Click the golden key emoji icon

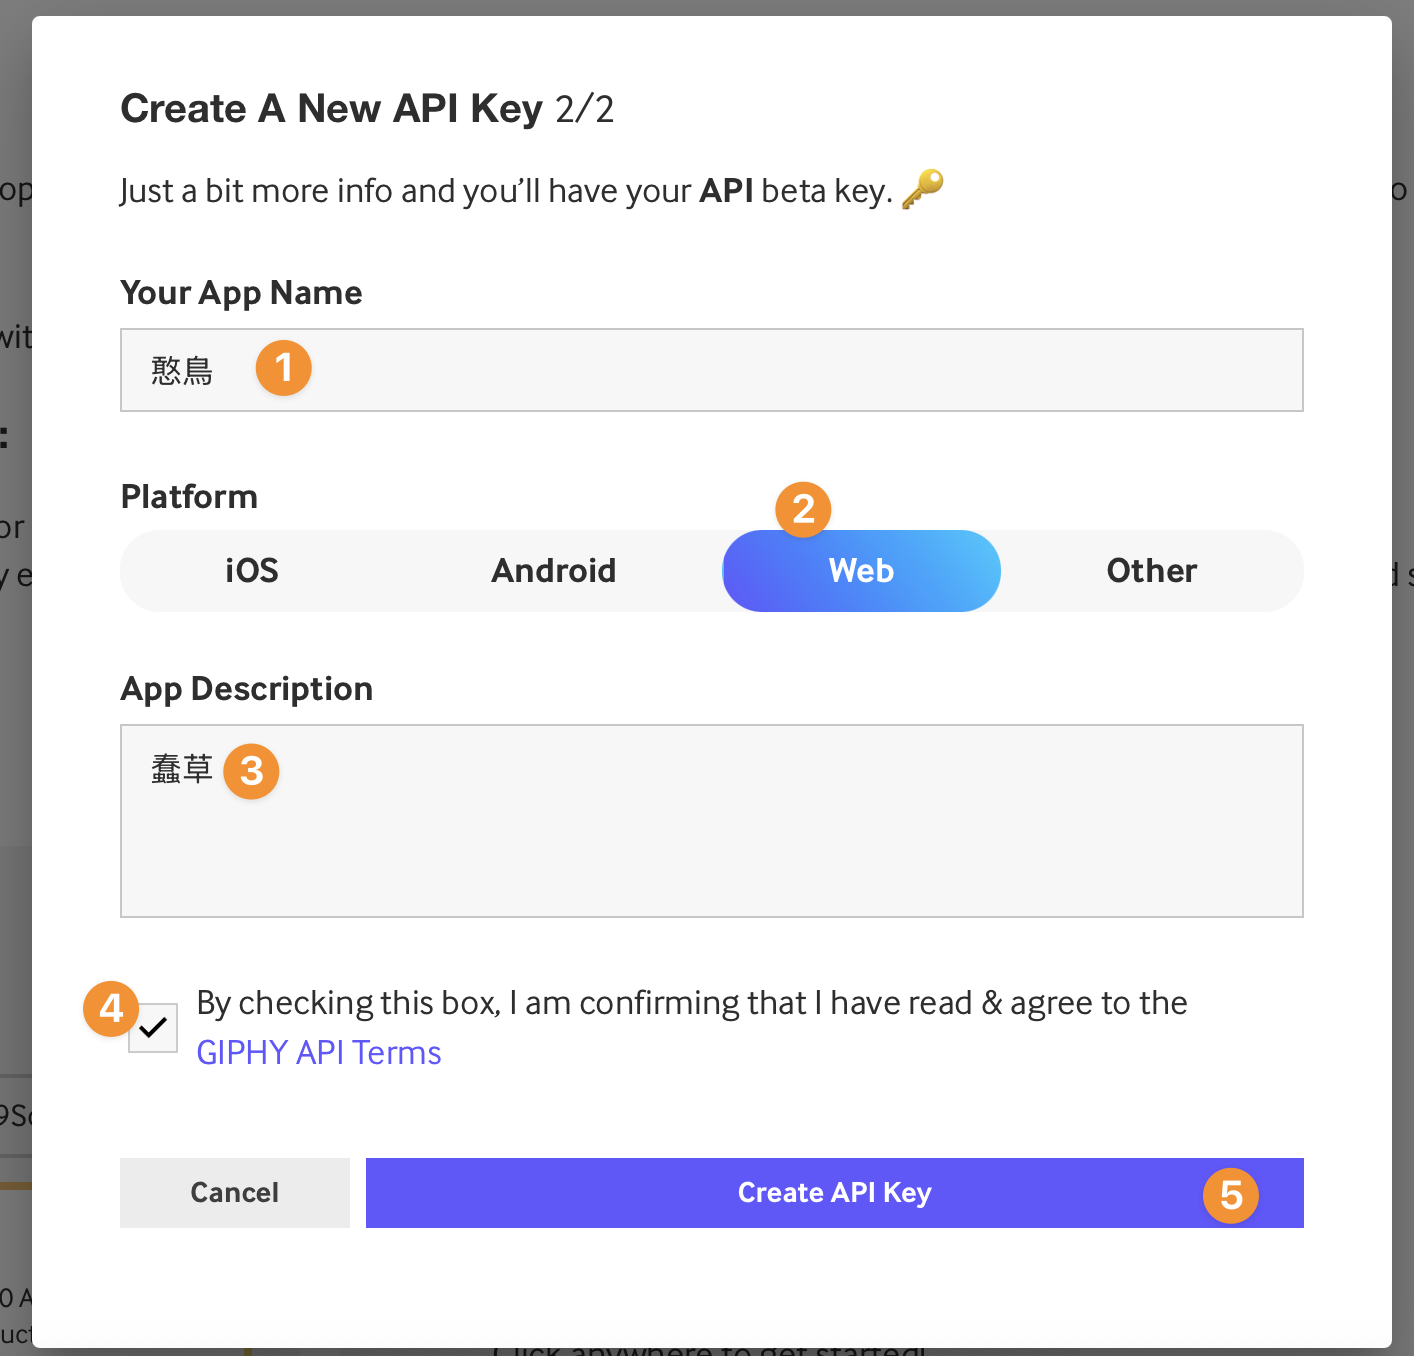(x=922, y=188)
